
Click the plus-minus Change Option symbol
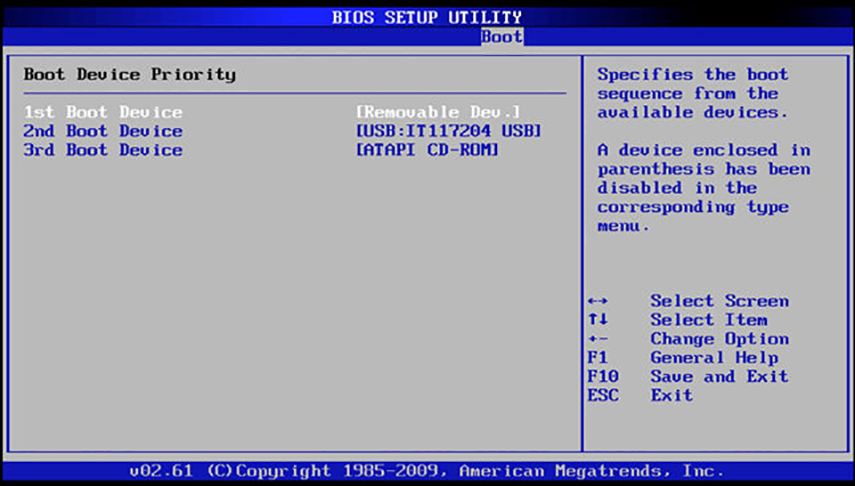[598, 339]
